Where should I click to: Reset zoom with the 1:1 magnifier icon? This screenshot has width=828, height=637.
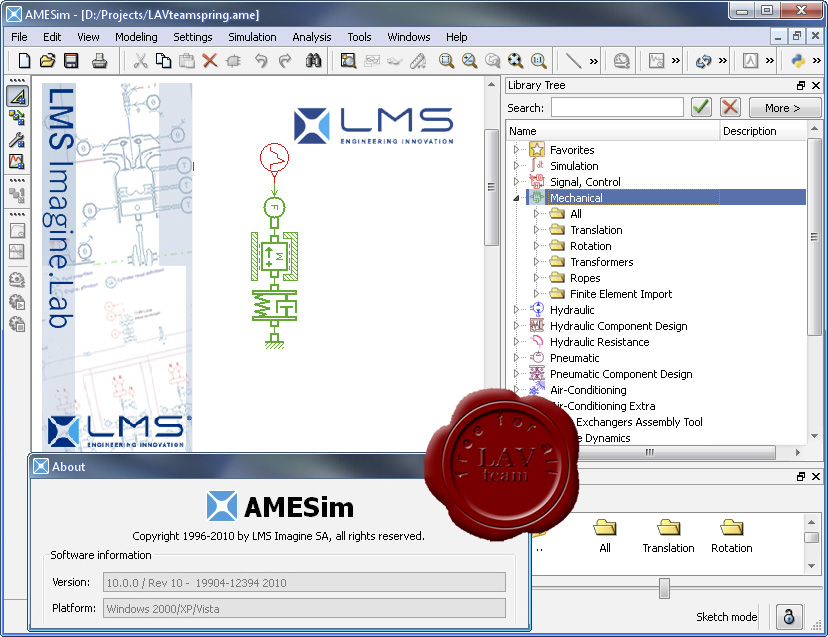(539, 61)
